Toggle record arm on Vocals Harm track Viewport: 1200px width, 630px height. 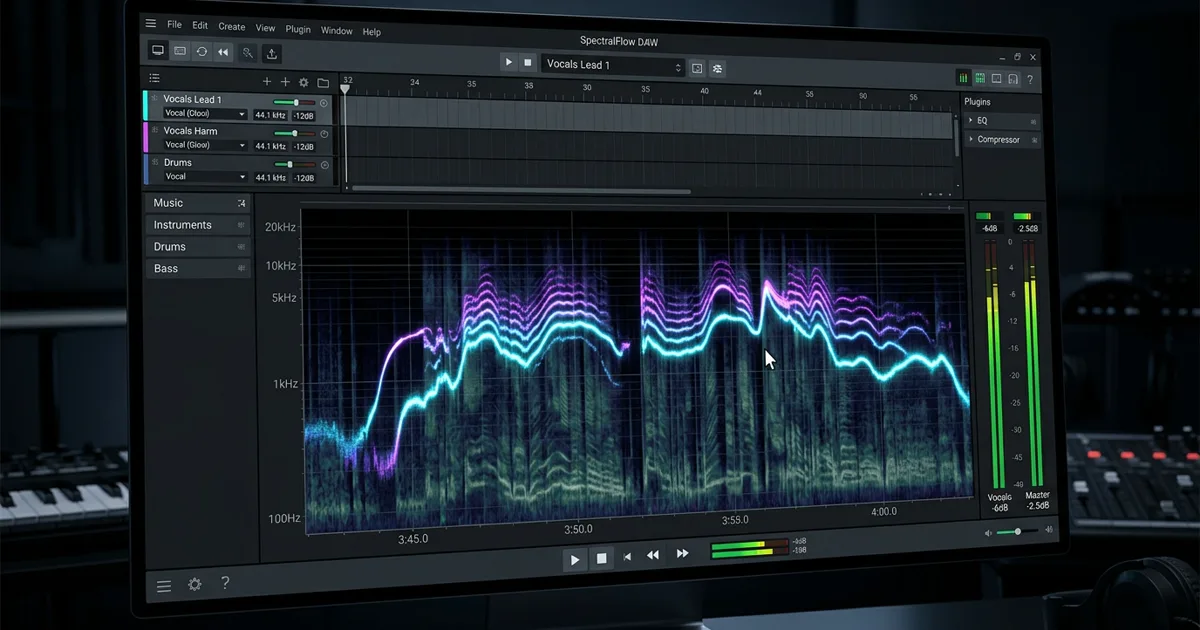(324, 133)
